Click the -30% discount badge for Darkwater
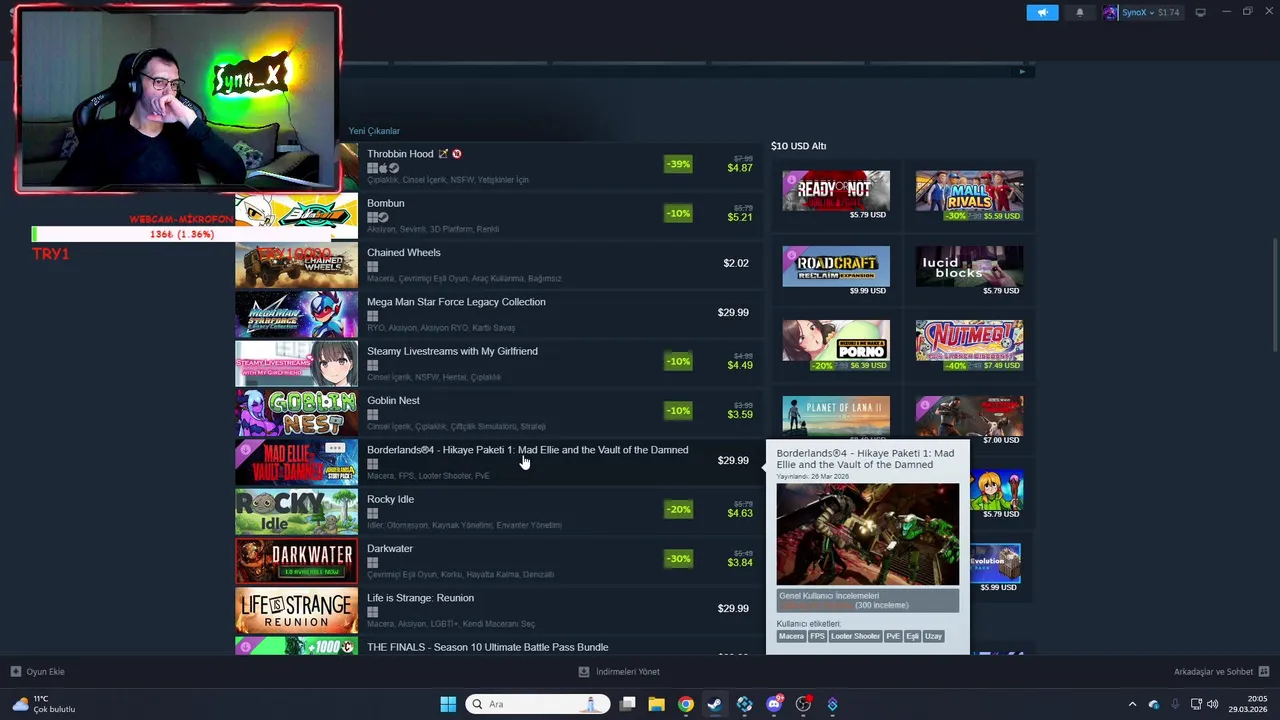Image resolution: width=1280 pixels, height=720 pixels. [678, 559]
